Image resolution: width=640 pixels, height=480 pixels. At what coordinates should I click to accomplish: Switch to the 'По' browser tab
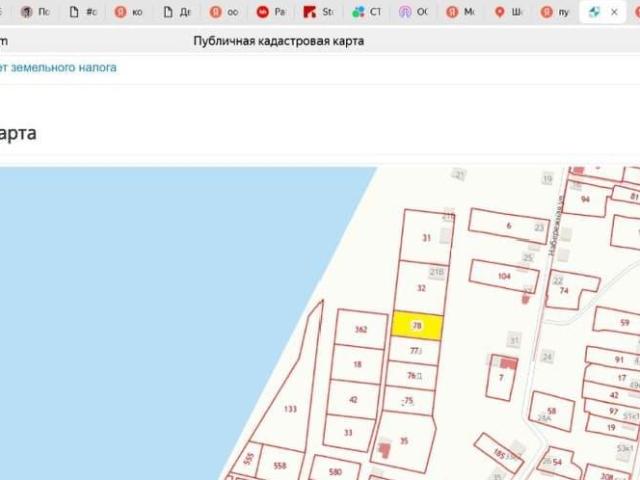[36, 12]
